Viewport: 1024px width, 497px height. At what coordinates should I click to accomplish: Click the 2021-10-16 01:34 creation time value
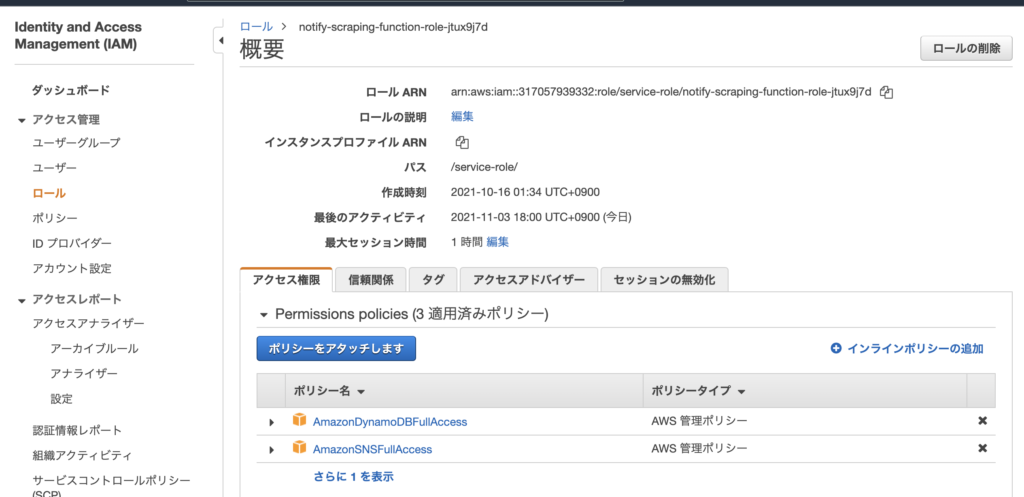click(525, 192)
